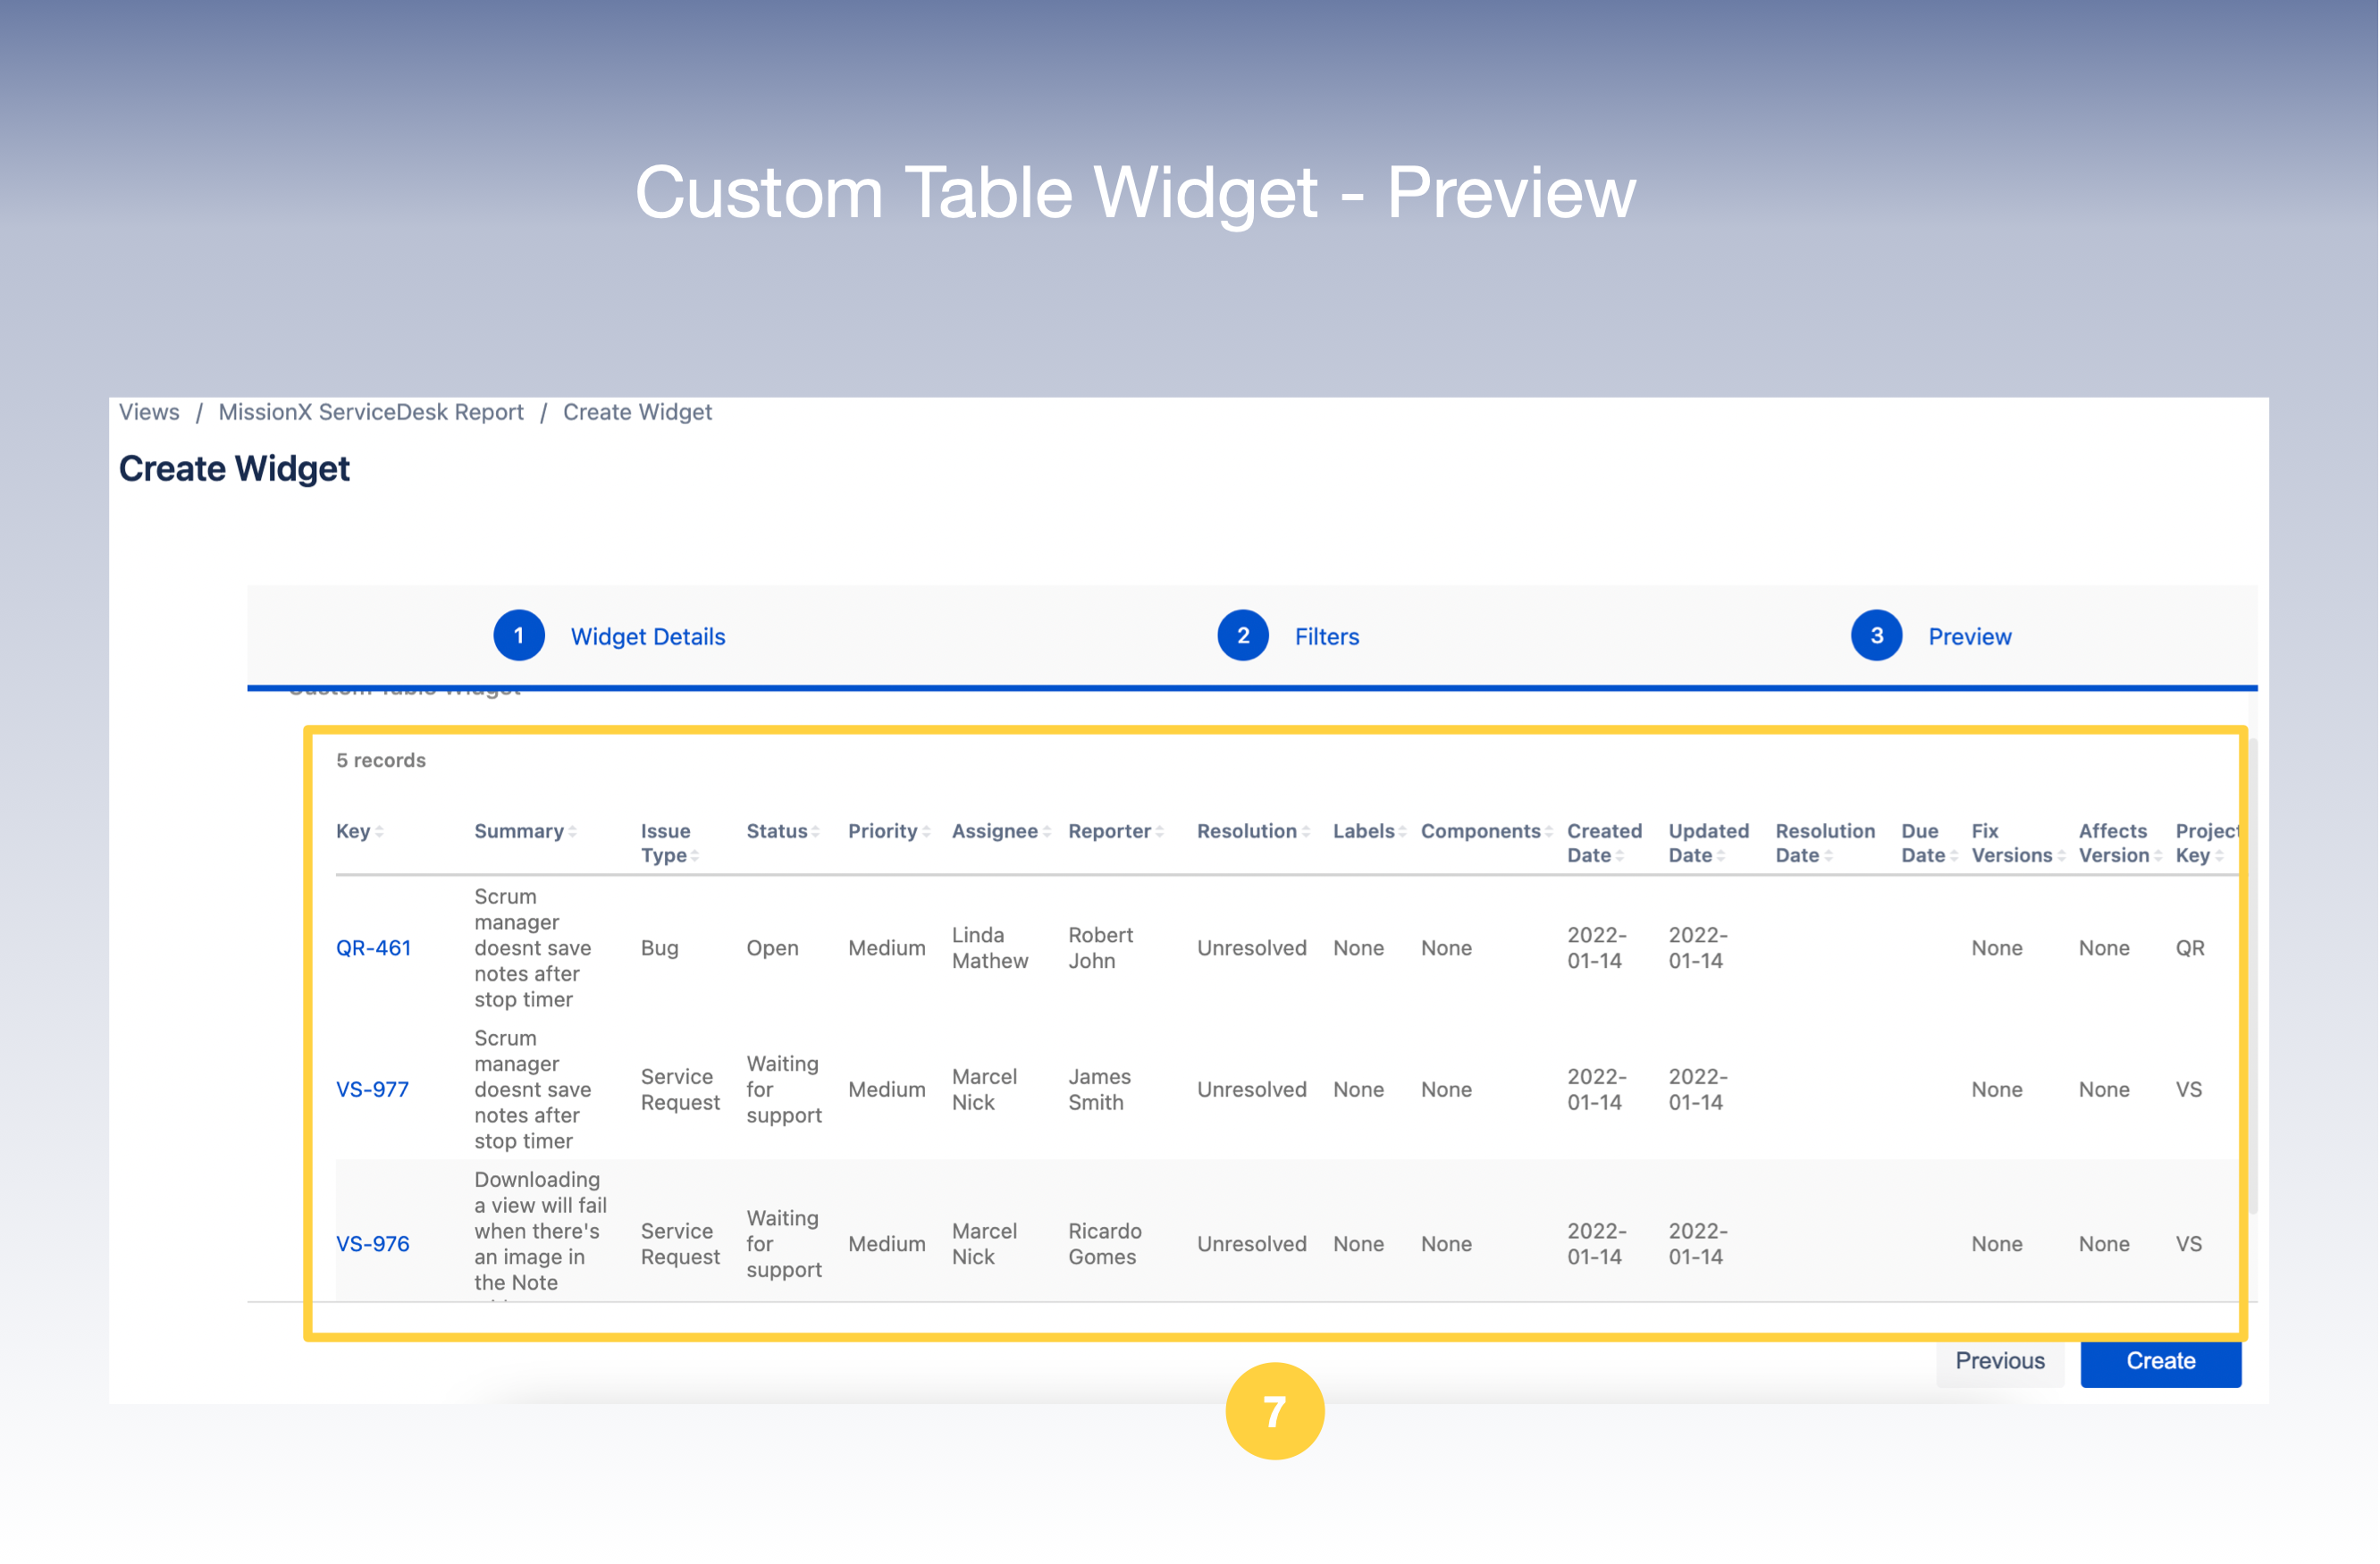This screenshot has width=2380, height=1564.
Task: Sort by Assignee column arrows
Action: [x=1047, y=832]
